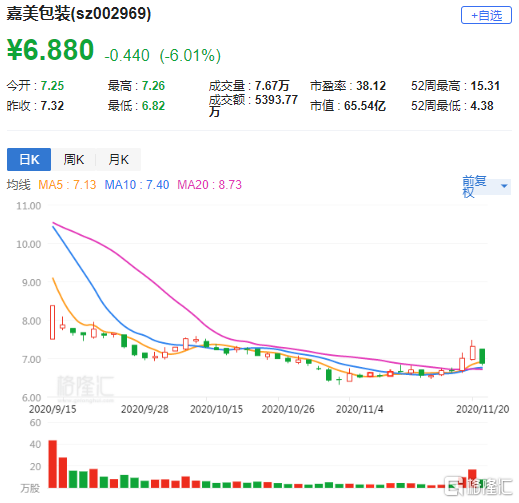Click 最高 value 7.26
Screen dimensions: 519x503
tap(153, 86)
